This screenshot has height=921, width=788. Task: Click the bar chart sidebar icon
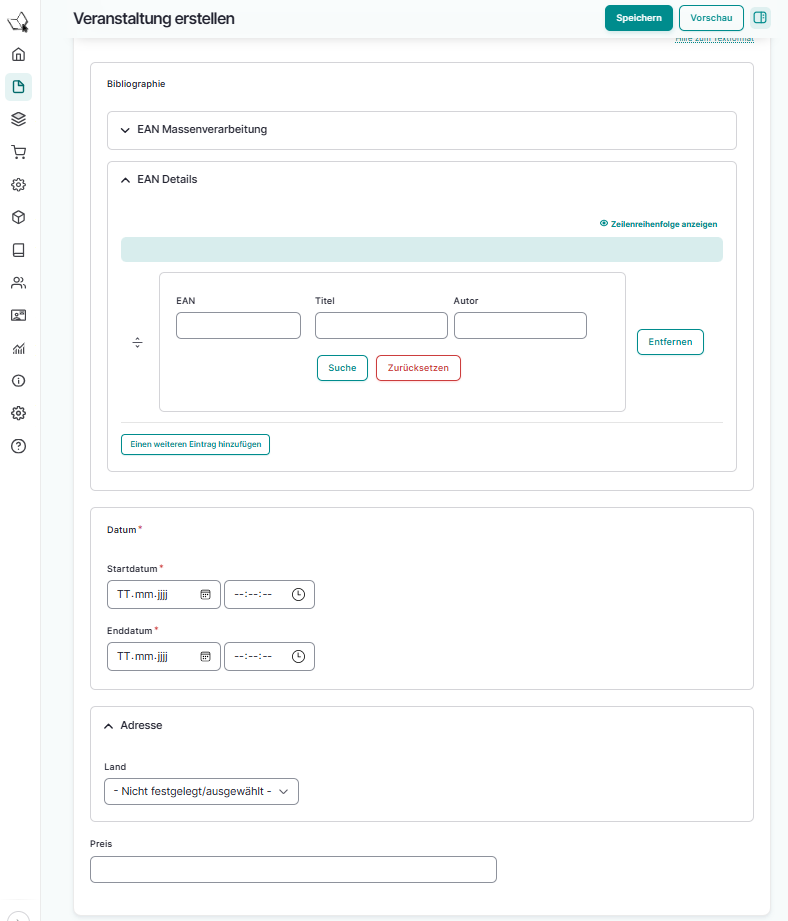point(18,348)
